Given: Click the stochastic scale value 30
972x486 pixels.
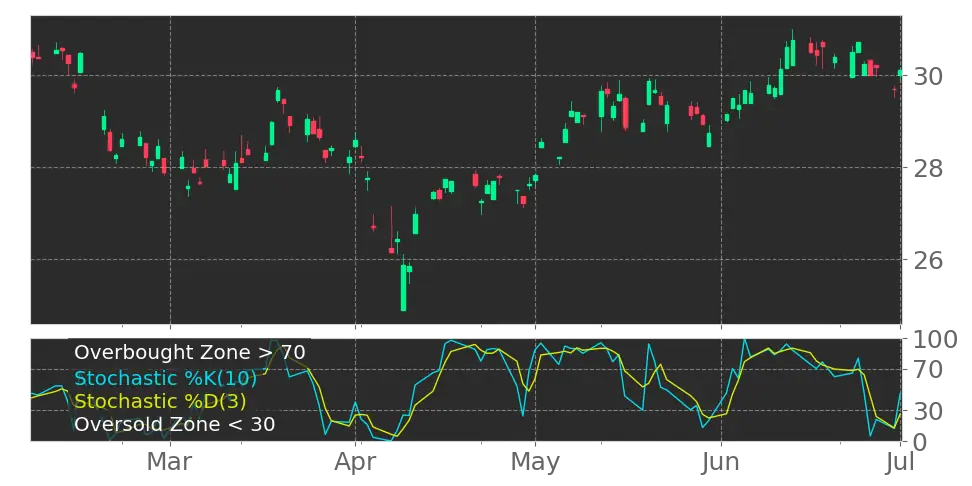Looking at the screenshot, I should (928, 411).
